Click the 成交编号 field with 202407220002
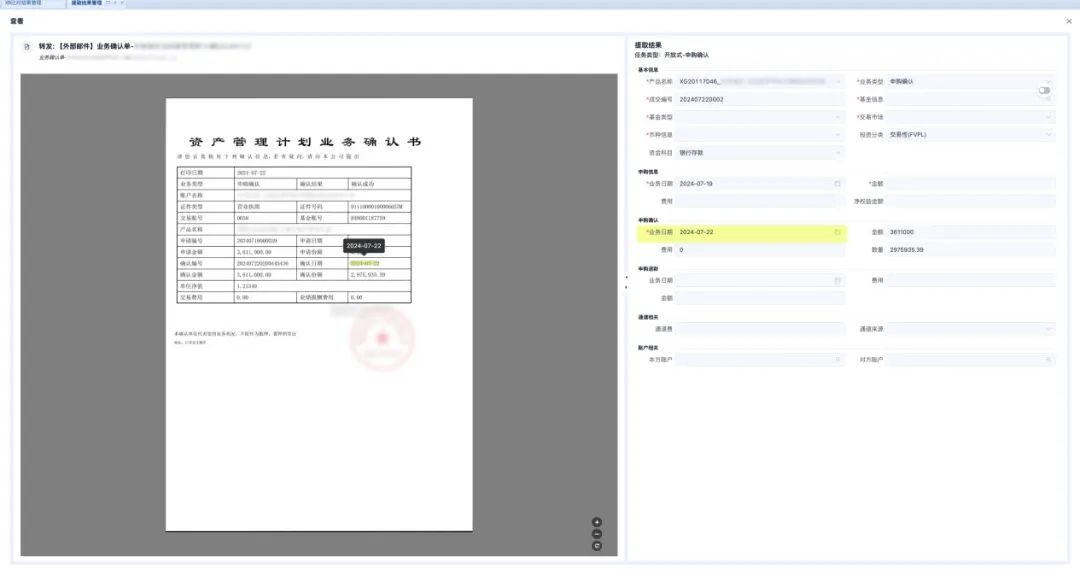Image resolution: width=1080 pixels, height=574 pixels. [x=760, y=99]
